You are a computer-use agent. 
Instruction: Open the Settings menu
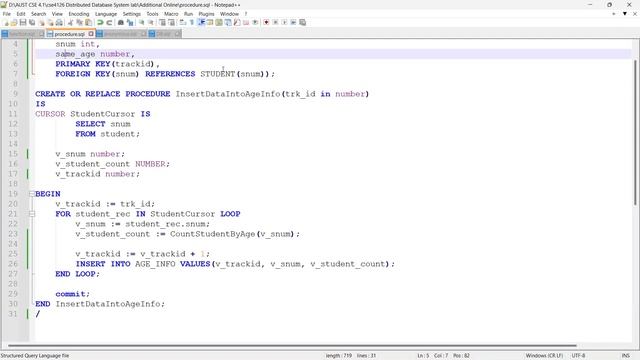131,14
